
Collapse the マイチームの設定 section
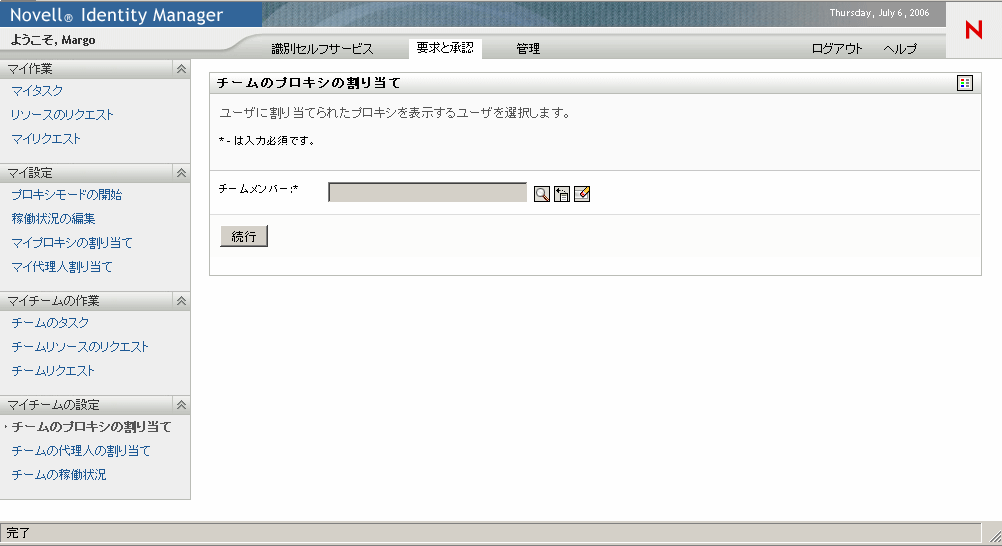181,405
